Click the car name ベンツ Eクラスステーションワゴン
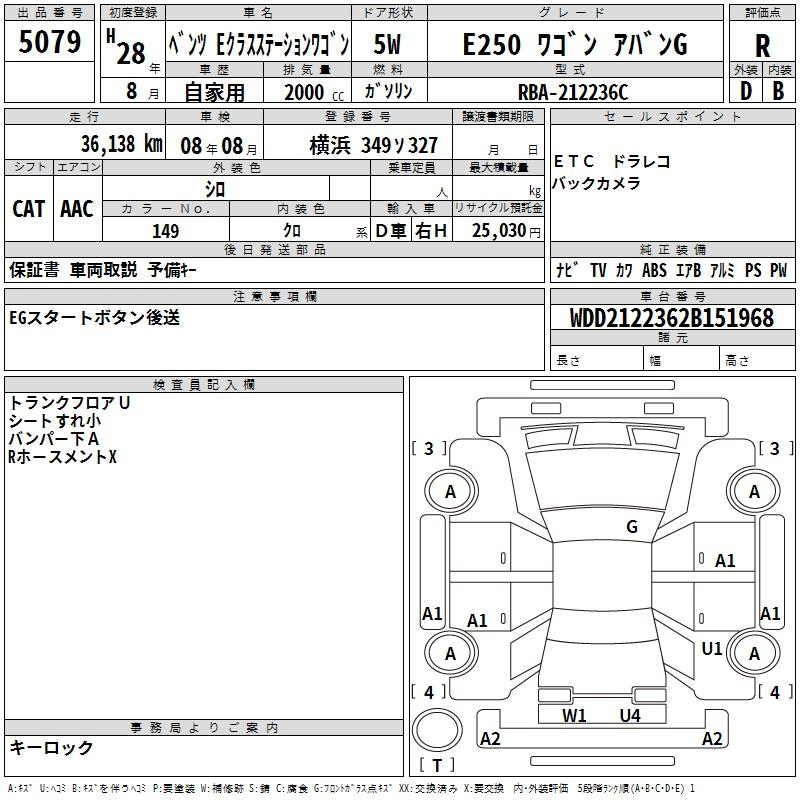Viewport: 800px width, 800px height. pos(259,45)
